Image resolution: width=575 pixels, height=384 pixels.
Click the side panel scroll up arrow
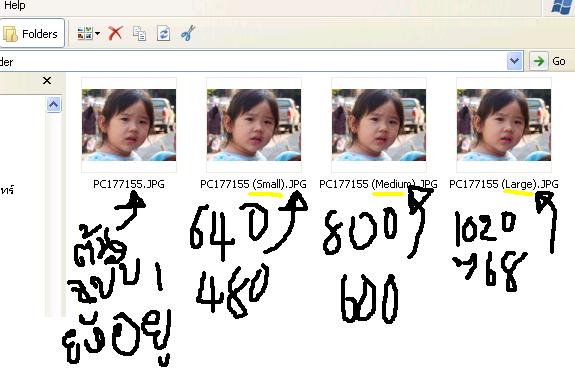pos(54,105)
